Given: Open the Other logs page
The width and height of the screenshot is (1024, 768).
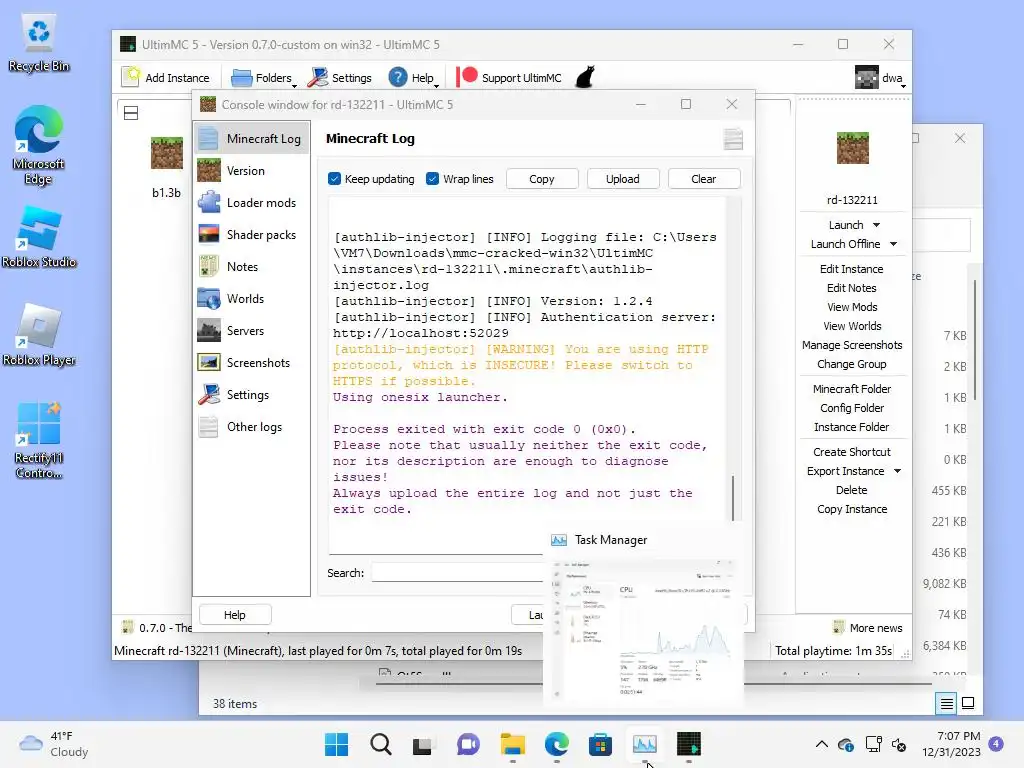Looking at the screenshot, I should click(252, 426).
